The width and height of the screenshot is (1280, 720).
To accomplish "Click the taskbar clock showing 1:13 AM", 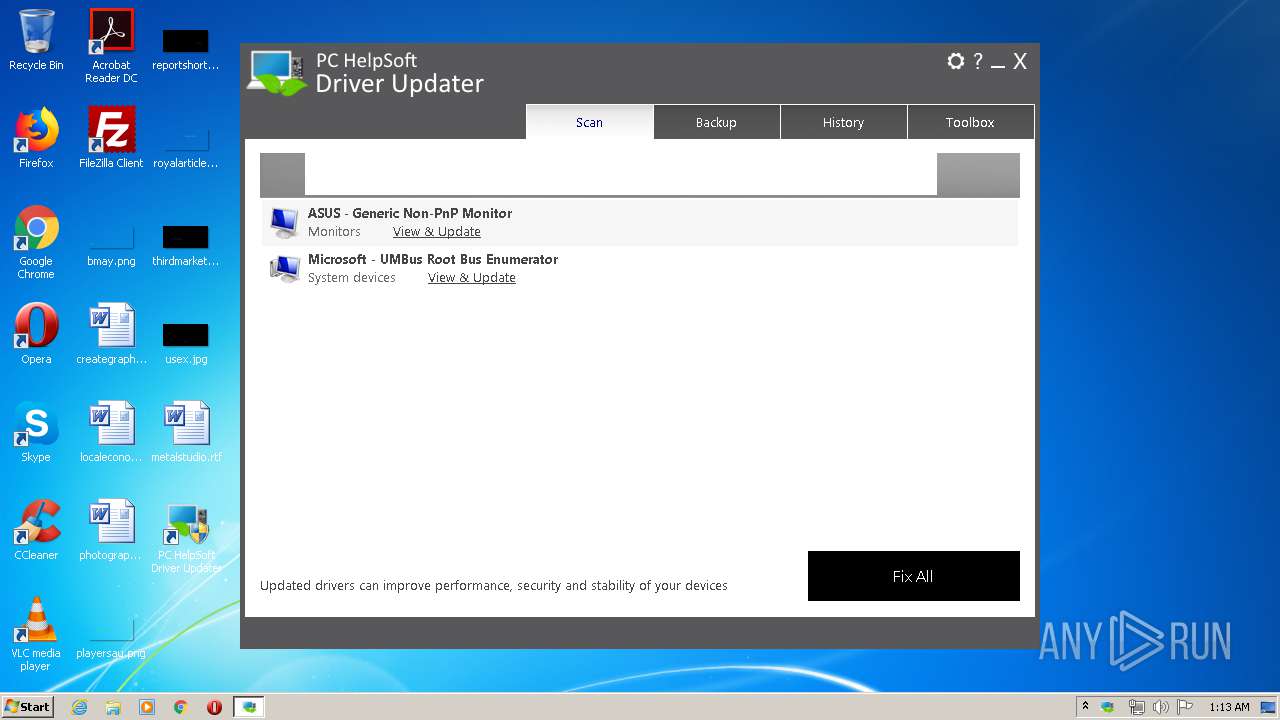I will tap(1229, 707).
